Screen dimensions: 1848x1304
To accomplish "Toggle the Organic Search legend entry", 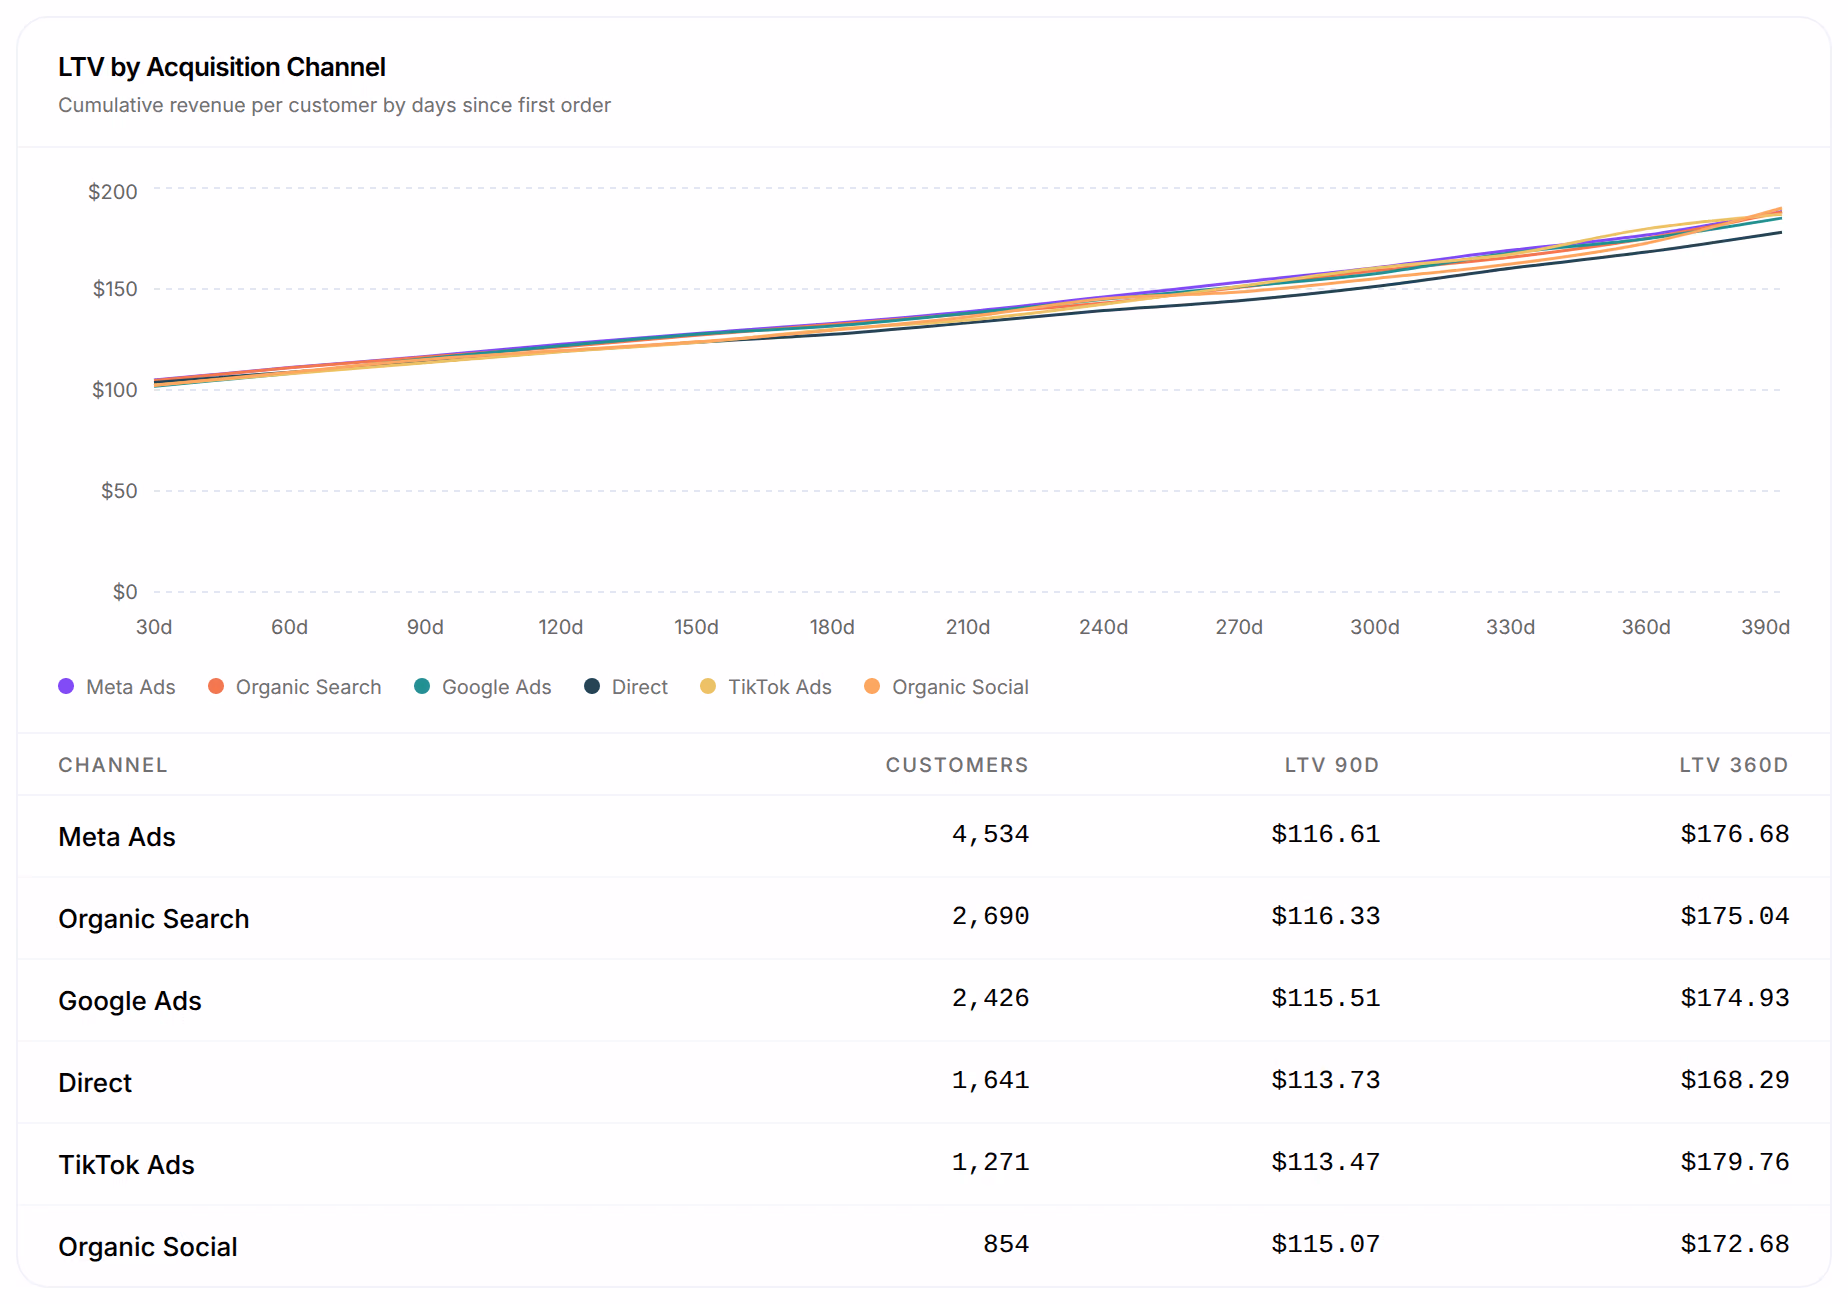I will [295, 687].
